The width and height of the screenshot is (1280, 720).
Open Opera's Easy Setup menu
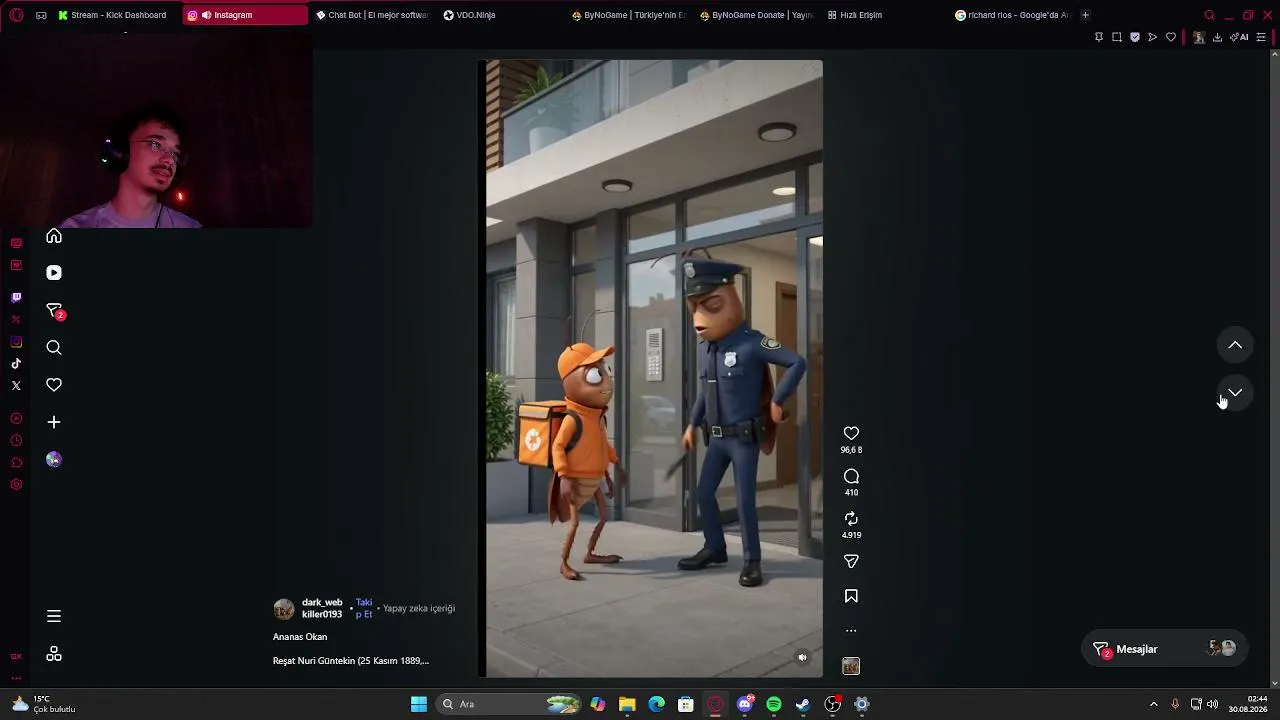click(1261, 37)
